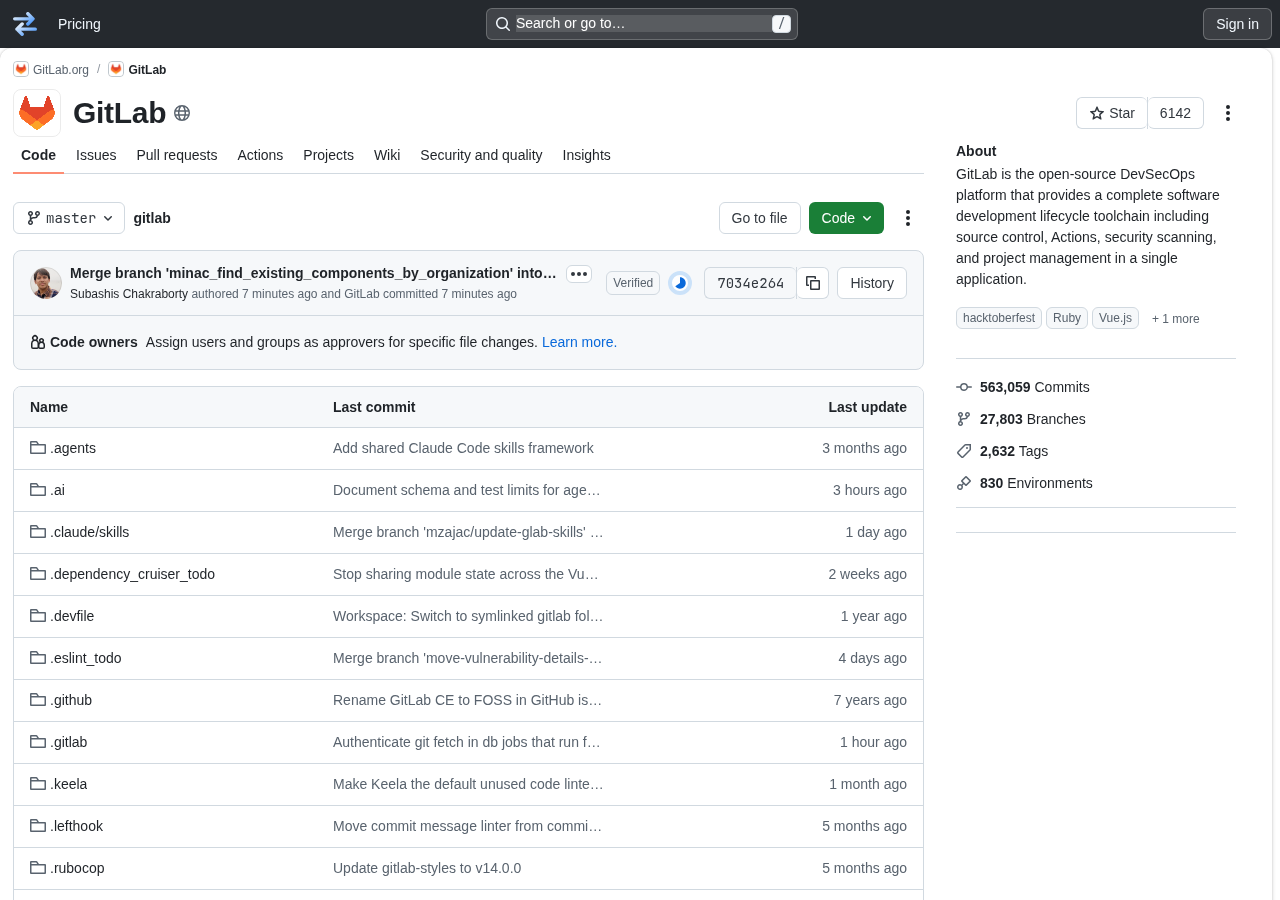Image resolution: width=1280 pixels, height=900 pixels.
Task: Click the .rubocop folder icon
Action: 38,868
